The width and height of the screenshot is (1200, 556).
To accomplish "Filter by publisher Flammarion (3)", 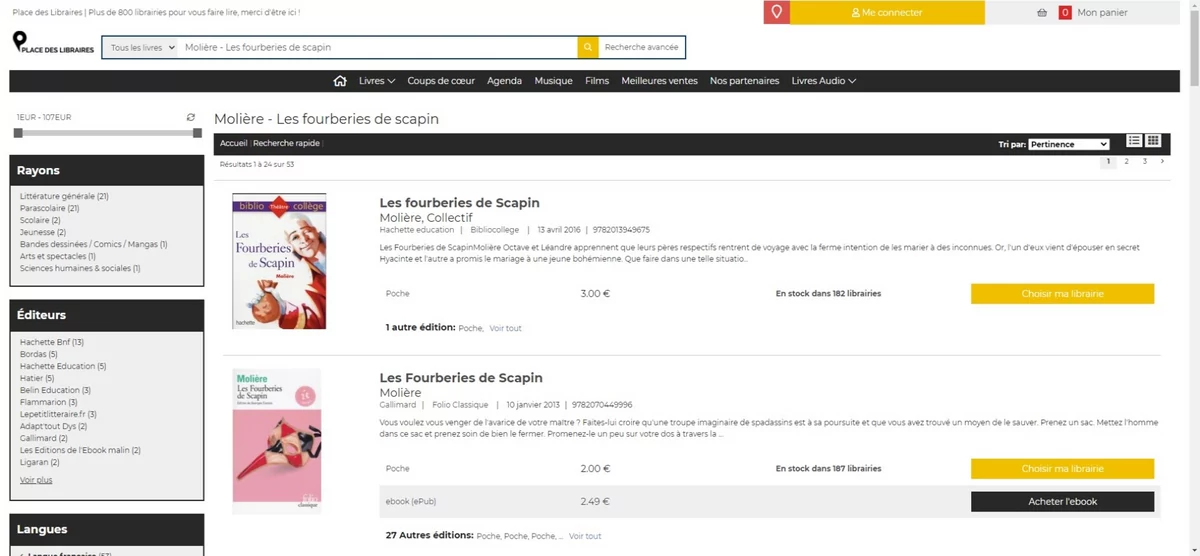I will [x=49, y=402].
